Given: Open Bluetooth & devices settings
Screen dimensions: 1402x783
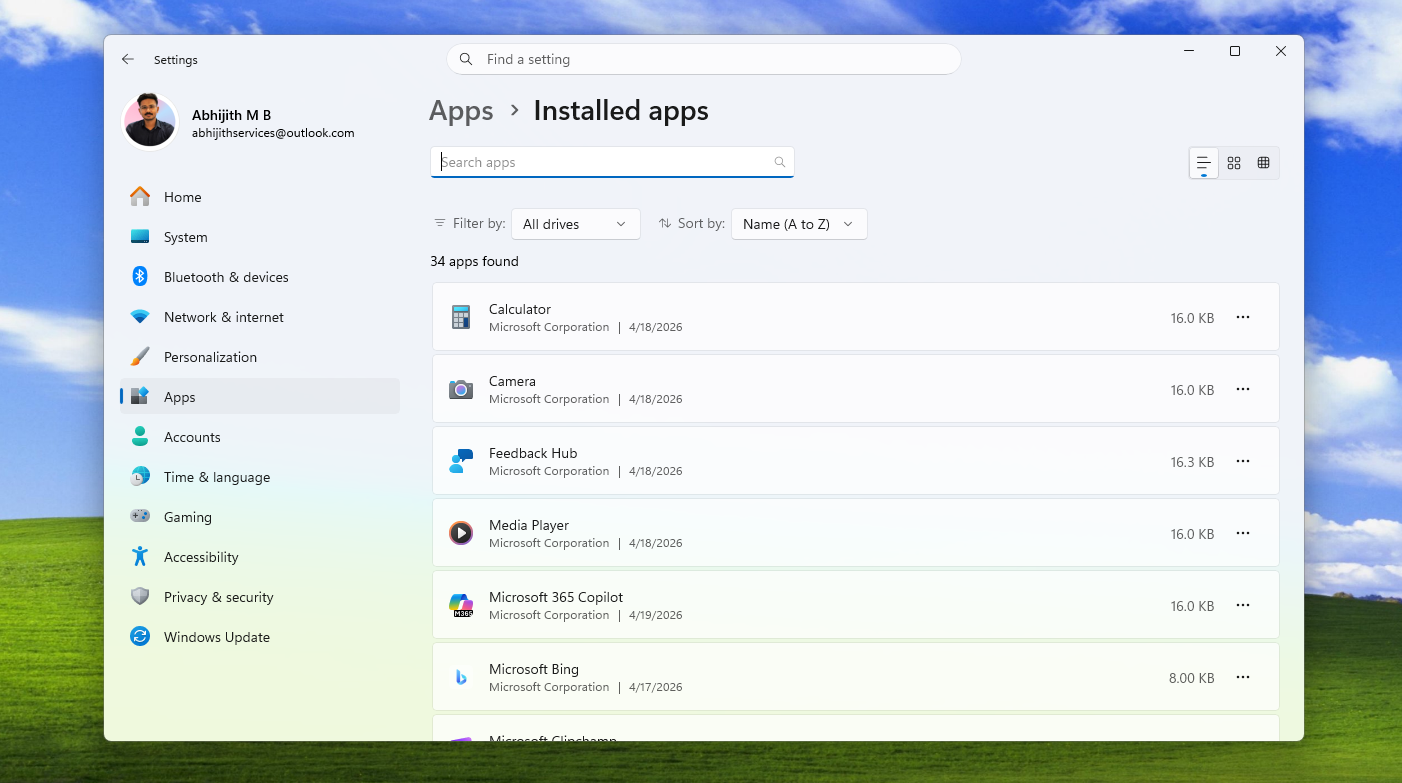Looking at the screenshot, I should (x=225, y=277).
